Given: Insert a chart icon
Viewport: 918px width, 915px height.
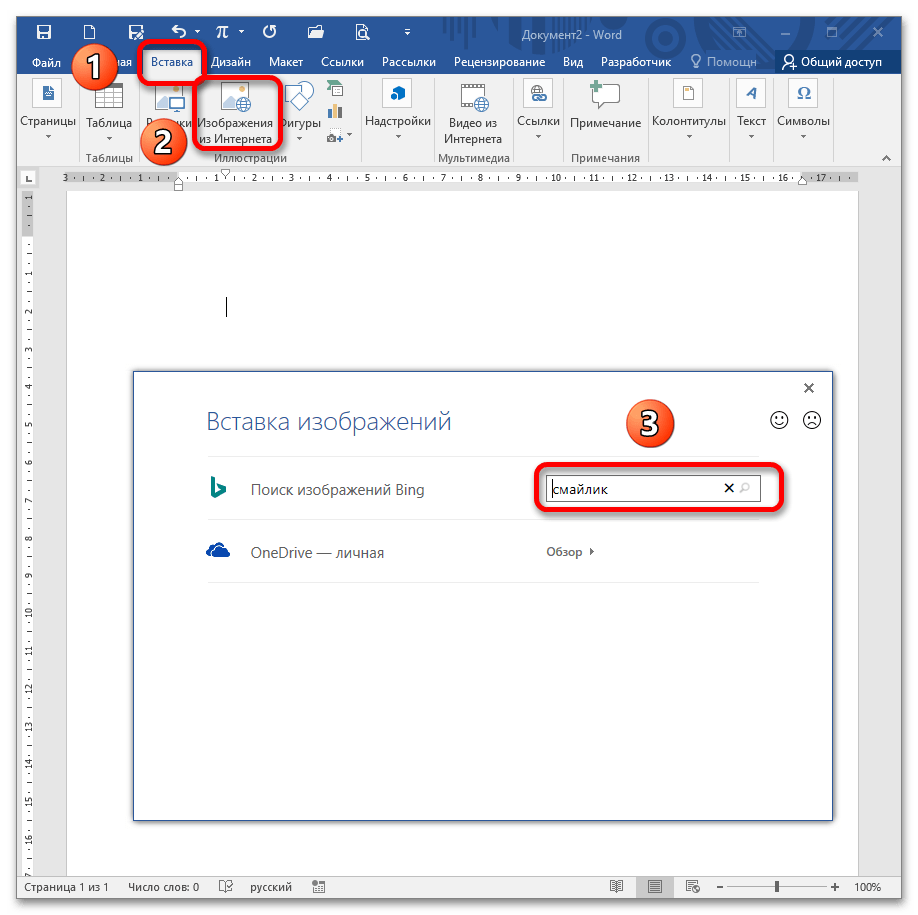Looking at the screenshot, I should (x=335, y=111).
